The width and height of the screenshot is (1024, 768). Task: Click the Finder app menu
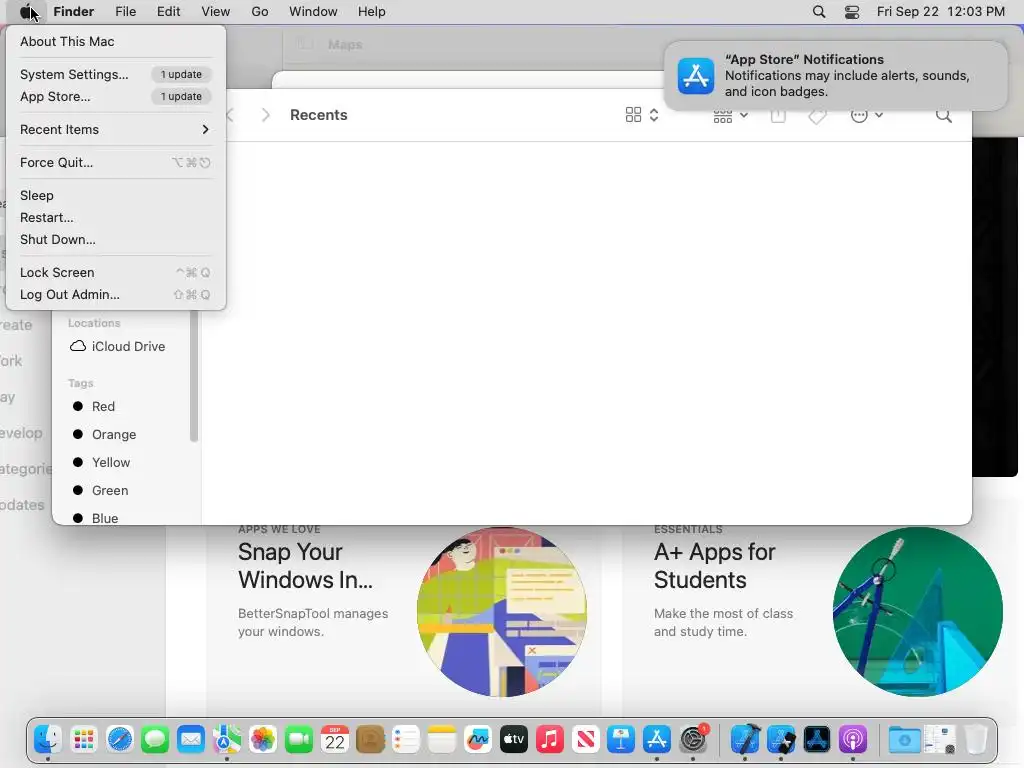(x=74, y=12)
